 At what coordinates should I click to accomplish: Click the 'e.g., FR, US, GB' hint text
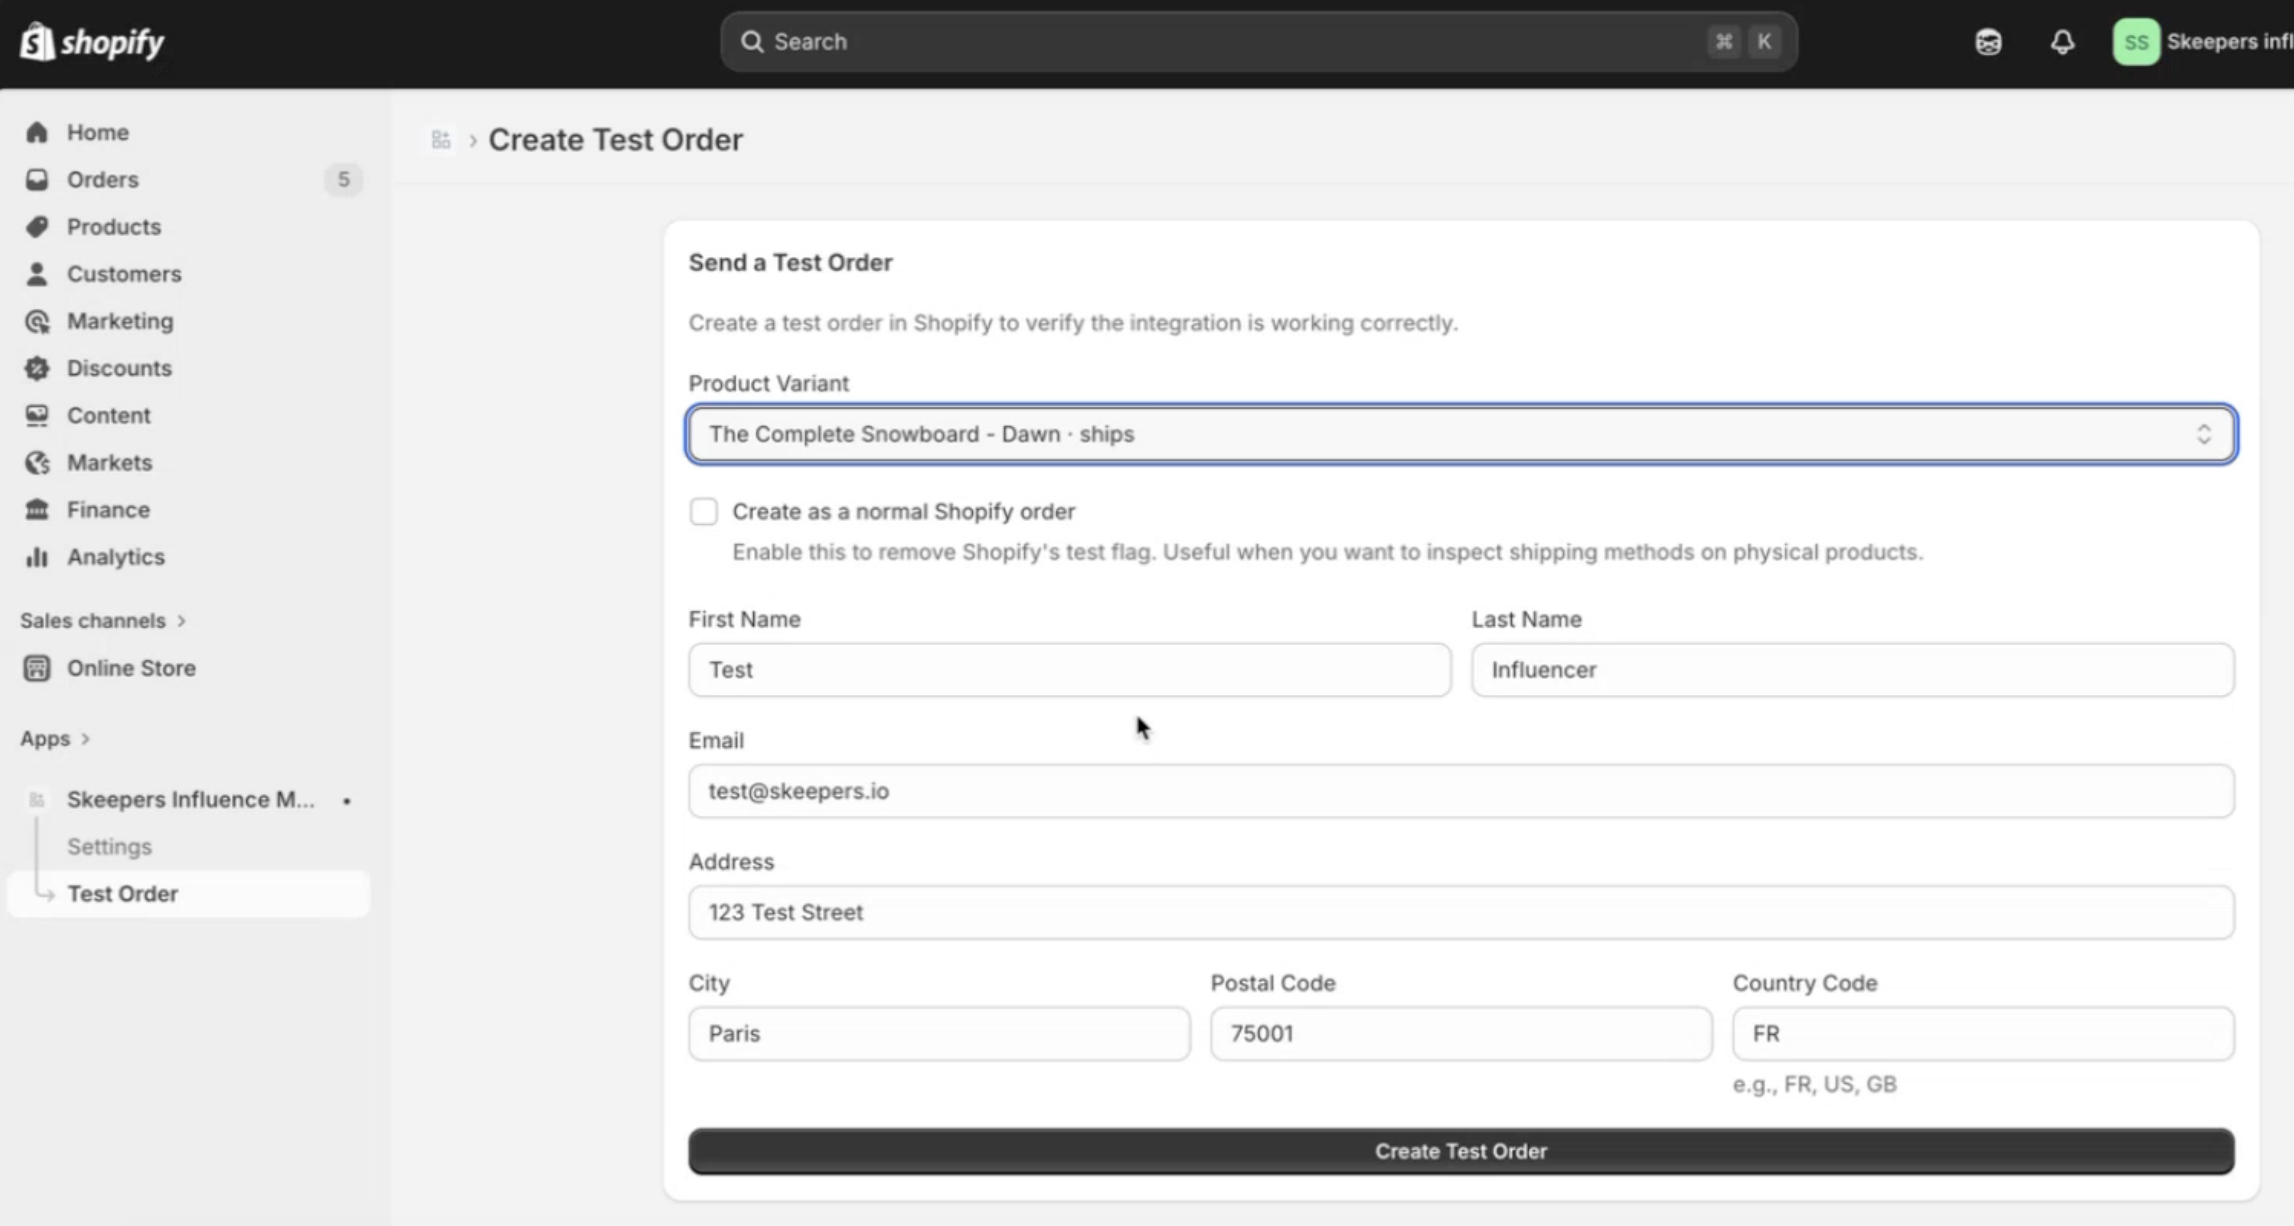[1814, 1084]
